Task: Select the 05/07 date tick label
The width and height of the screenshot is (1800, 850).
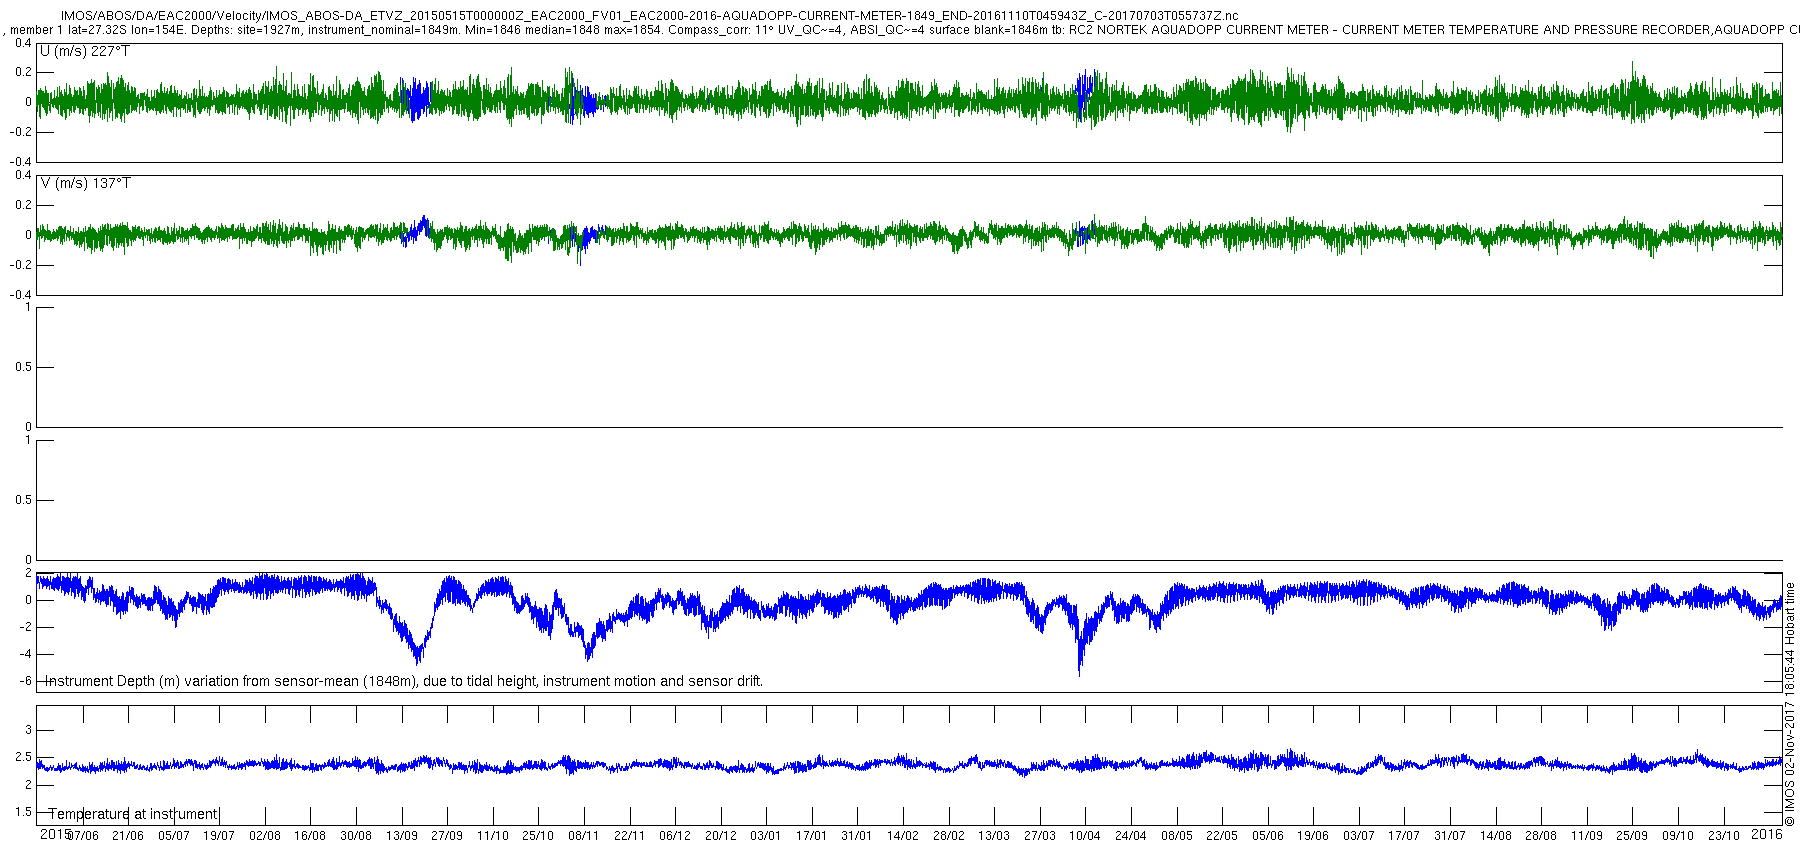Action: coord(174,836)
